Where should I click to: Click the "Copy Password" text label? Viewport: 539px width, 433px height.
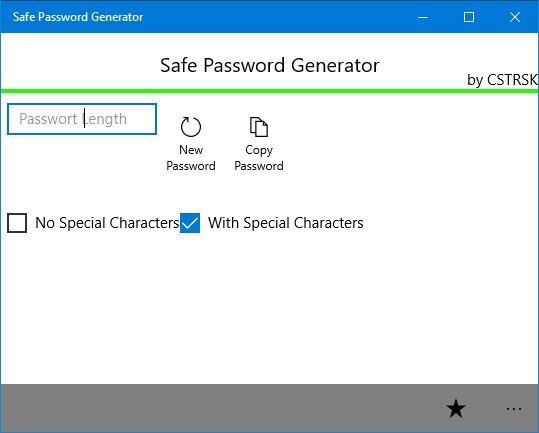[x=259, y=158]
